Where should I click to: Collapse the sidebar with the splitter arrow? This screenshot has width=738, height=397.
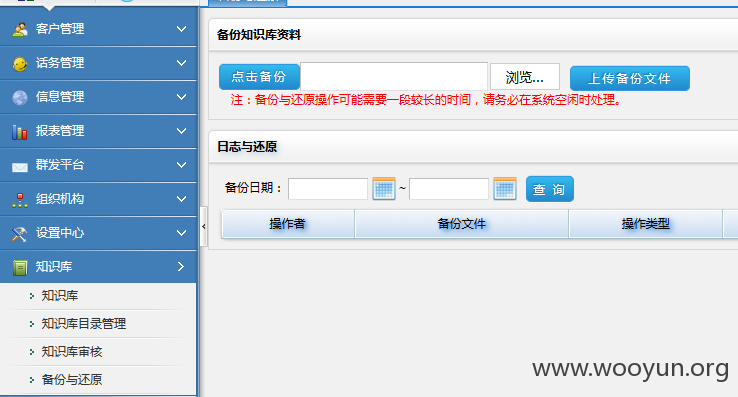pyautogui.click(x=203, y=227)
